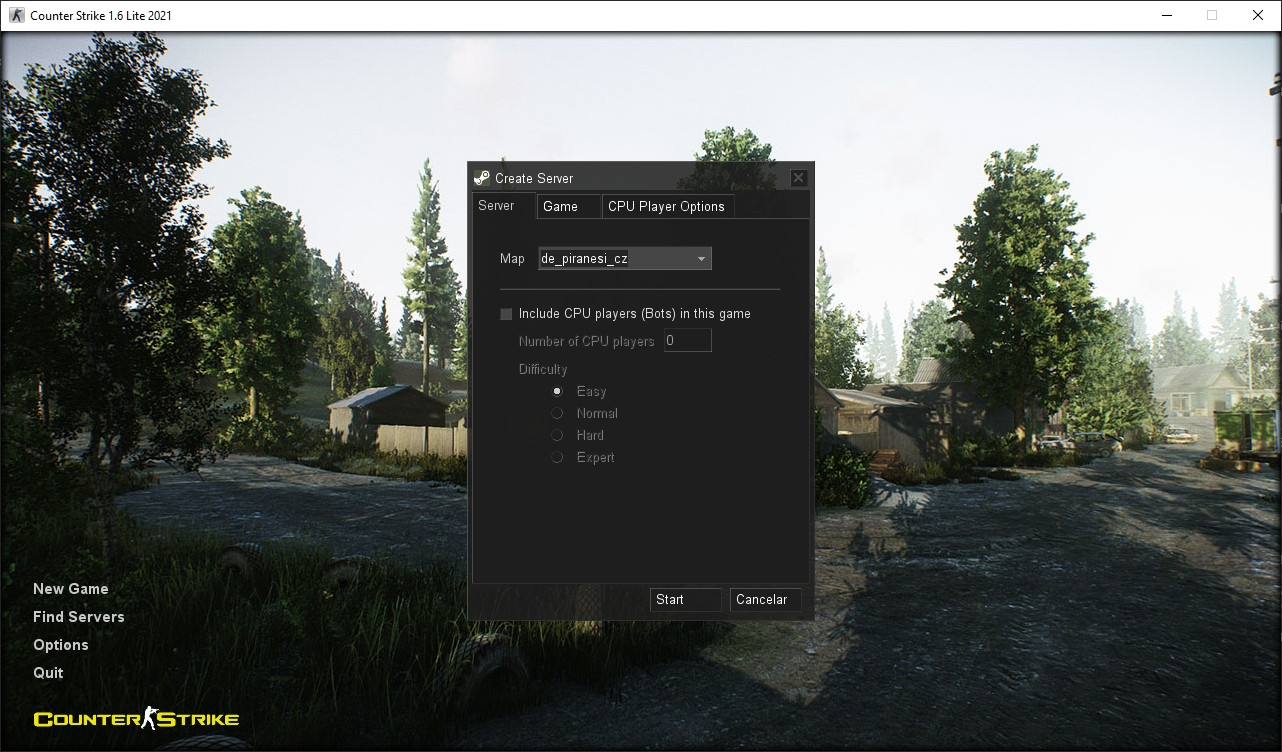This screenshot has height=752, width=1282.
Task: Open the Map selection dropdown
Action: coord(620,258)
